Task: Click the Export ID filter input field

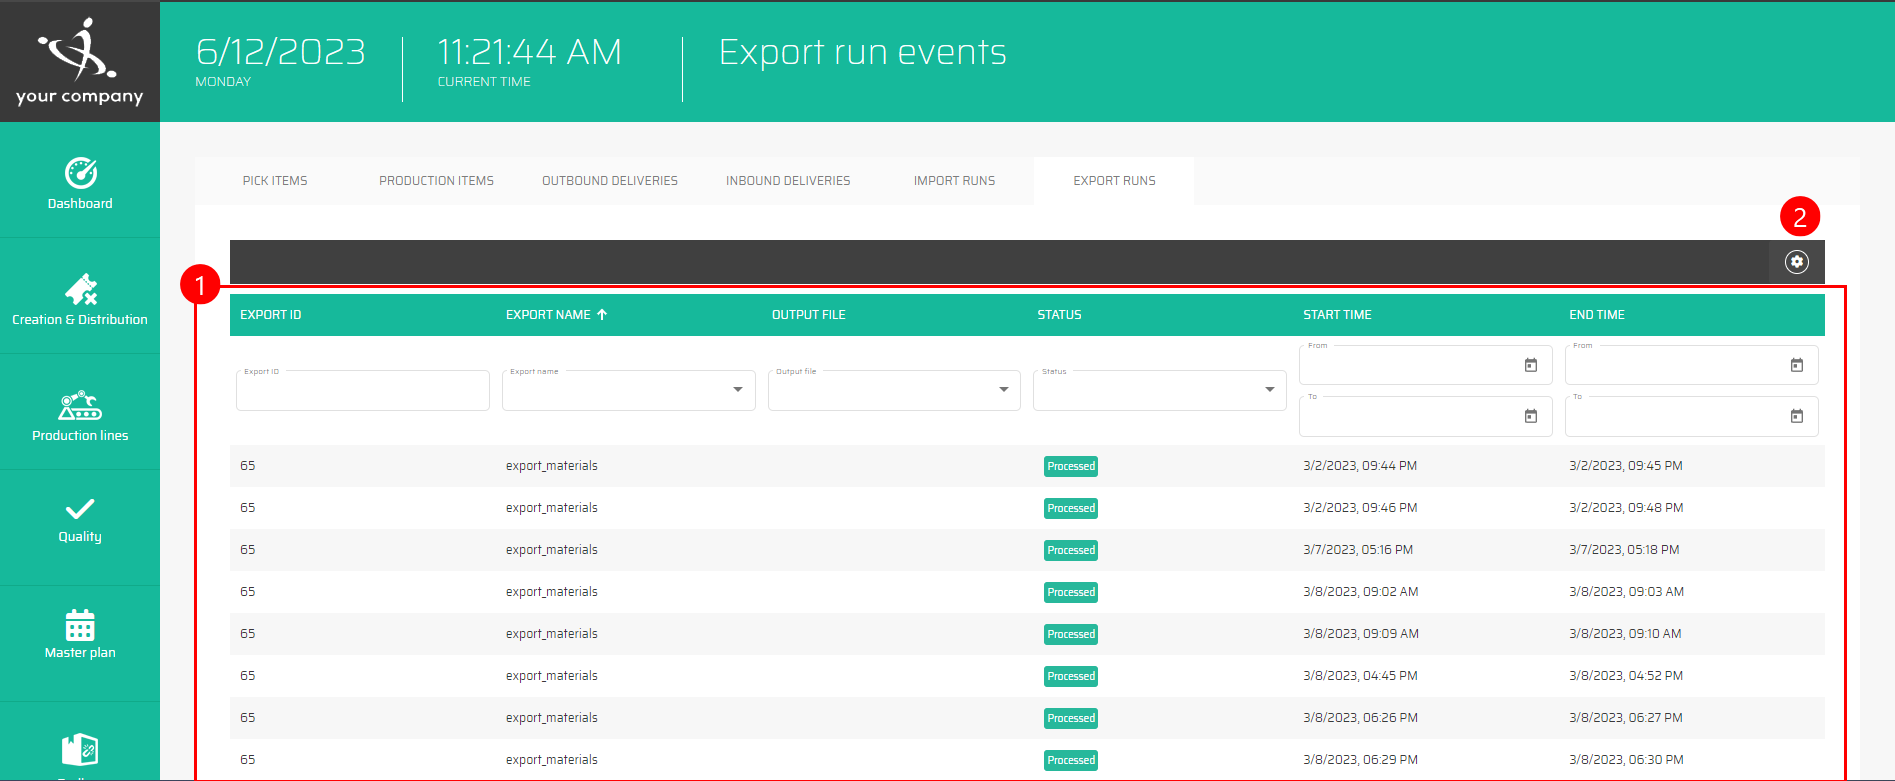Action: (362, 392)
